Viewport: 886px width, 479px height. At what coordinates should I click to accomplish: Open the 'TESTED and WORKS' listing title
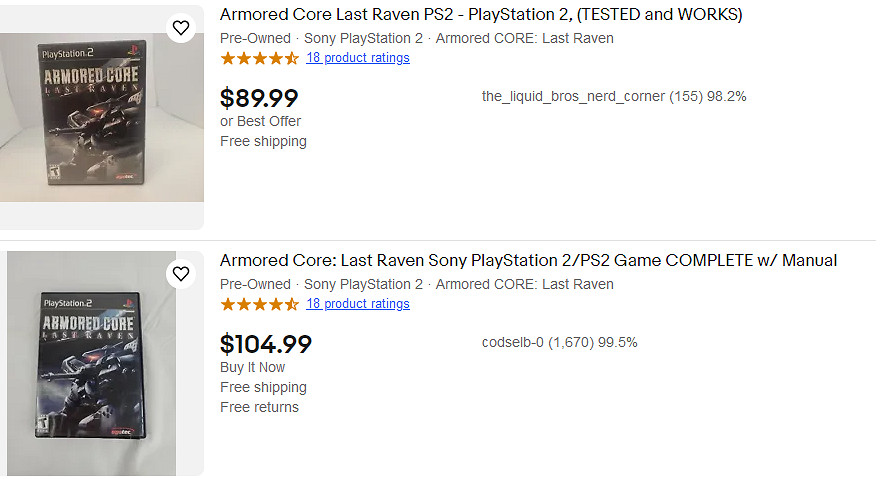481,15
